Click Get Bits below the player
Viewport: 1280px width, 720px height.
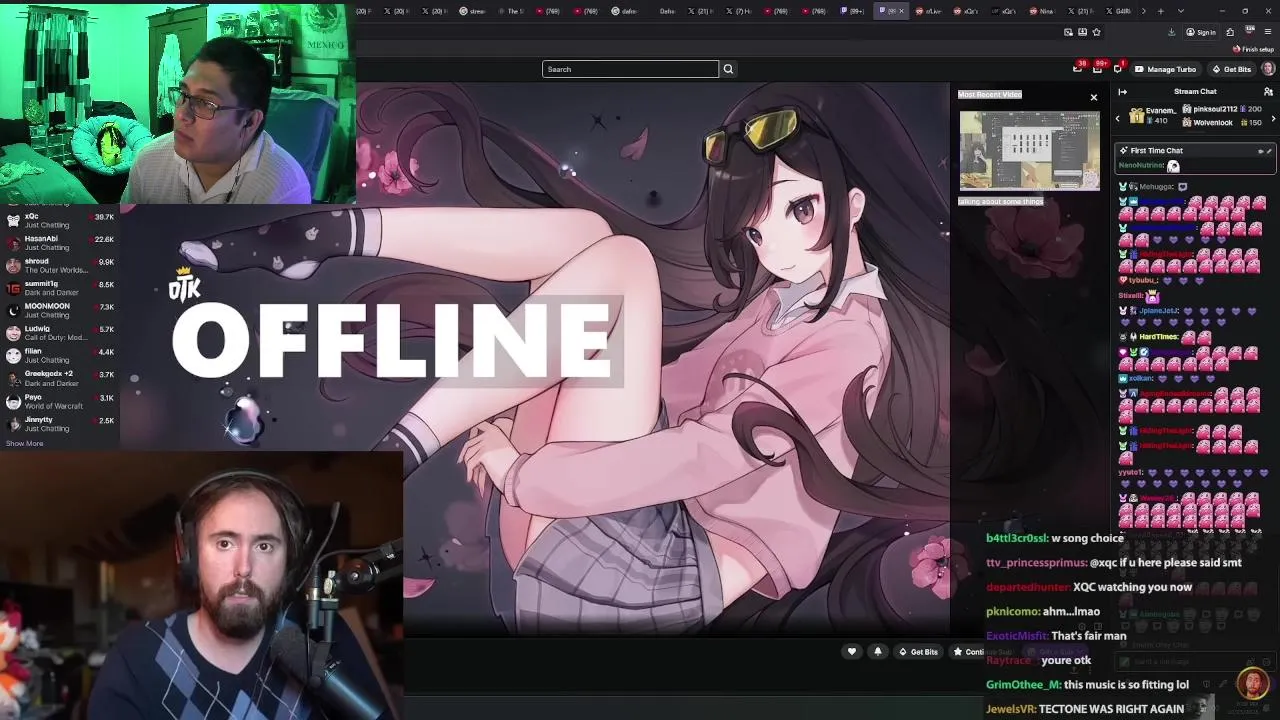tap(918, 652)
